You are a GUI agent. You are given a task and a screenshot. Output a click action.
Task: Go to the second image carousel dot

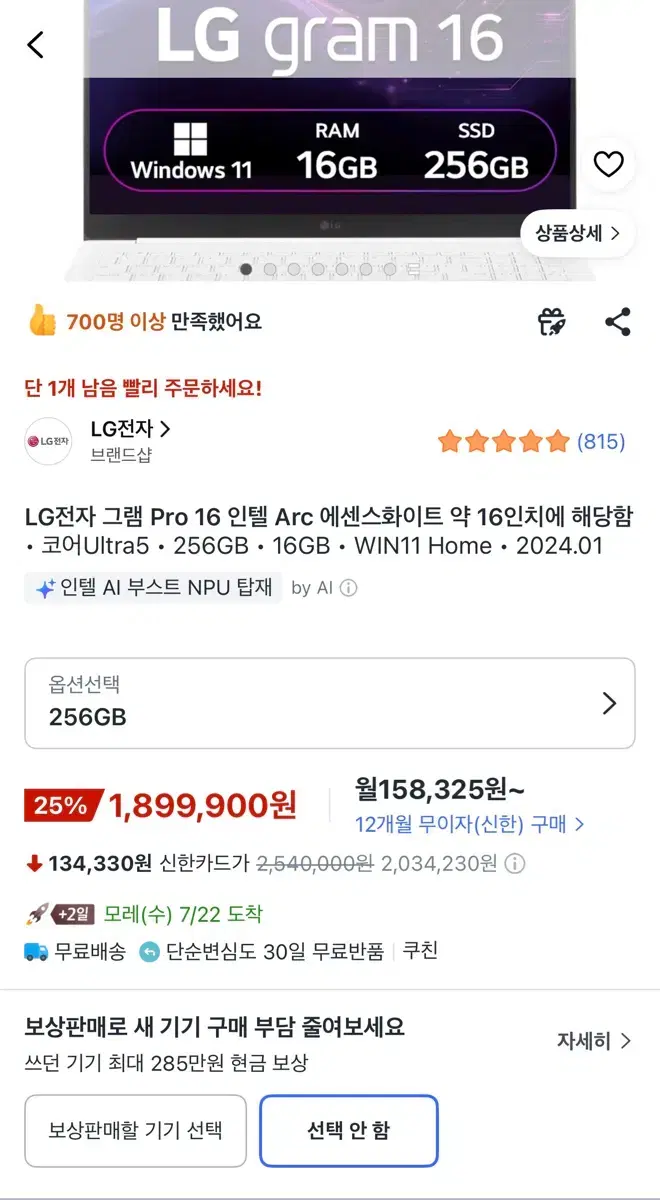coord(270,269)
